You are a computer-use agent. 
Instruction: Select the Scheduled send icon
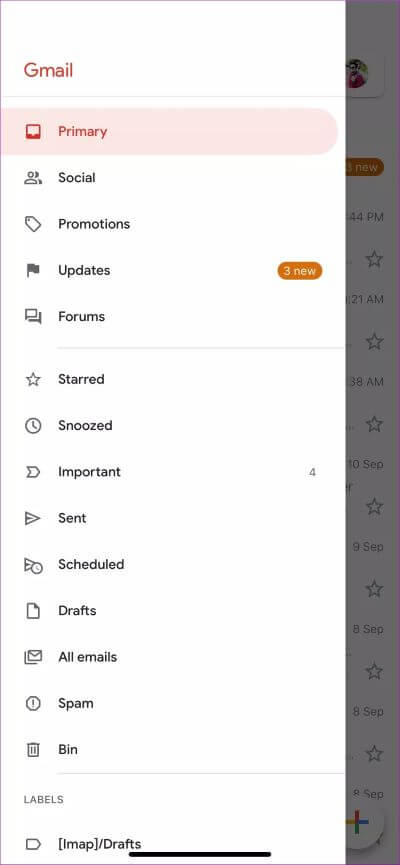pyautogui.click(x=33, y=565)
